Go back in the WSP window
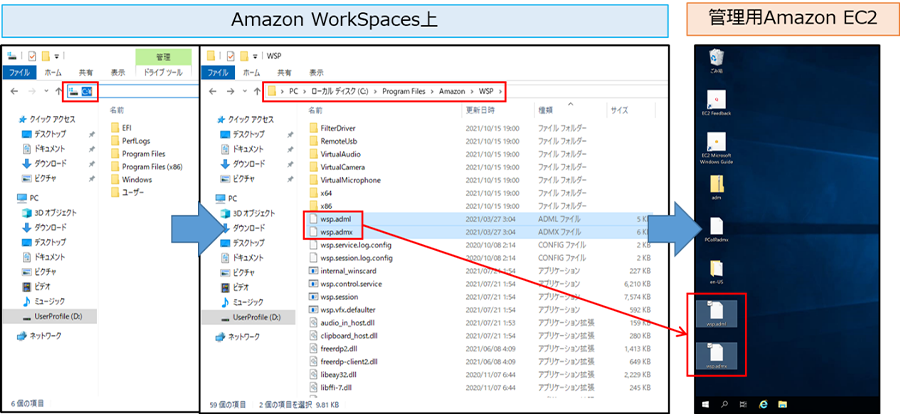This screenshot has width=900, height=418. tap(212, 91)
